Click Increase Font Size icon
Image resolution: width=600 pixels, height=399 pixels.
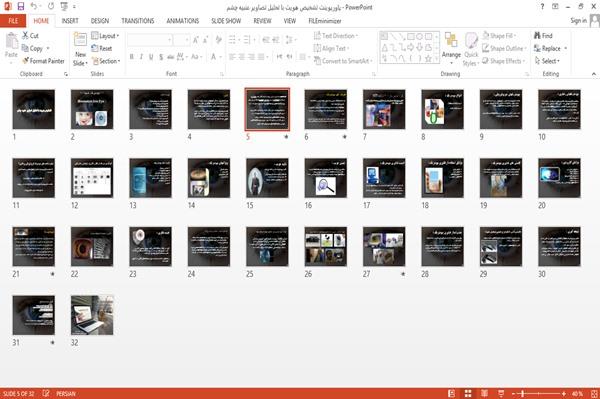point(196,39)
